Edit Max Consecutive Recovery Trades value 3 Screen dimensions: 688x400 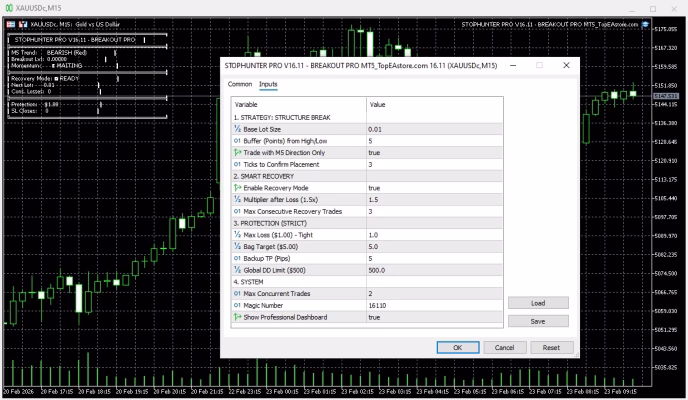[x=434, y=211]
